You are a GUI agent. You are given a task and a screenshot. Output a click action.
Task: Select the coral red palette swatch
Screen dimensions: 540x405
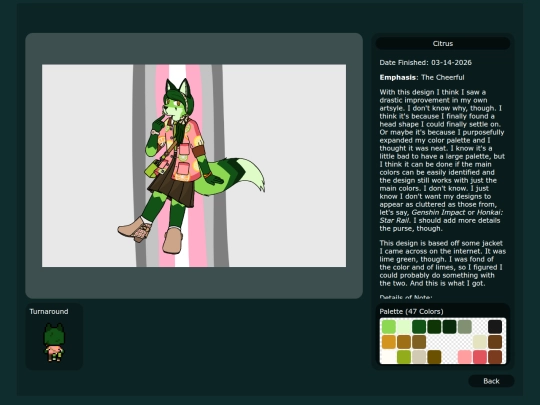(480, 357)
